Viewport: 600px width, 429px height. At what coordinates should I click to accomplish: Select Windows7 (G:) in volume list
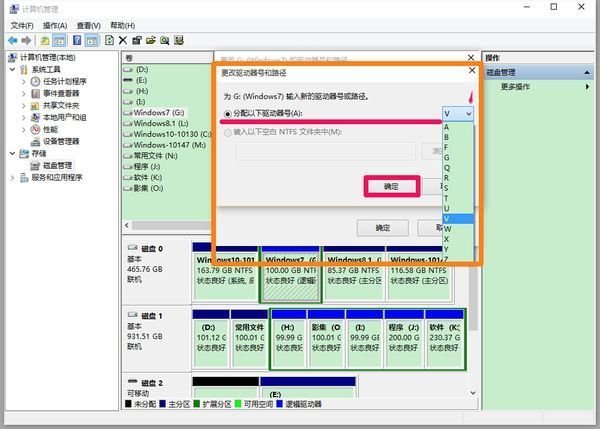click(x=159, y=113)
